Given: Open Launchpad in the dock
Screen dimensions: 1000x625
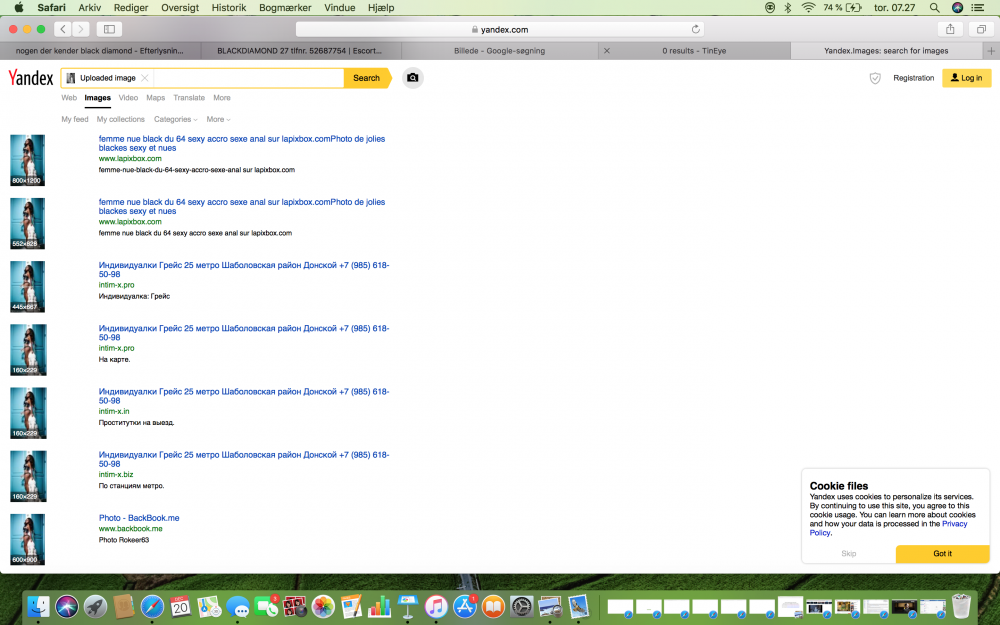Looking at the screenshot, I should [95, 607].
